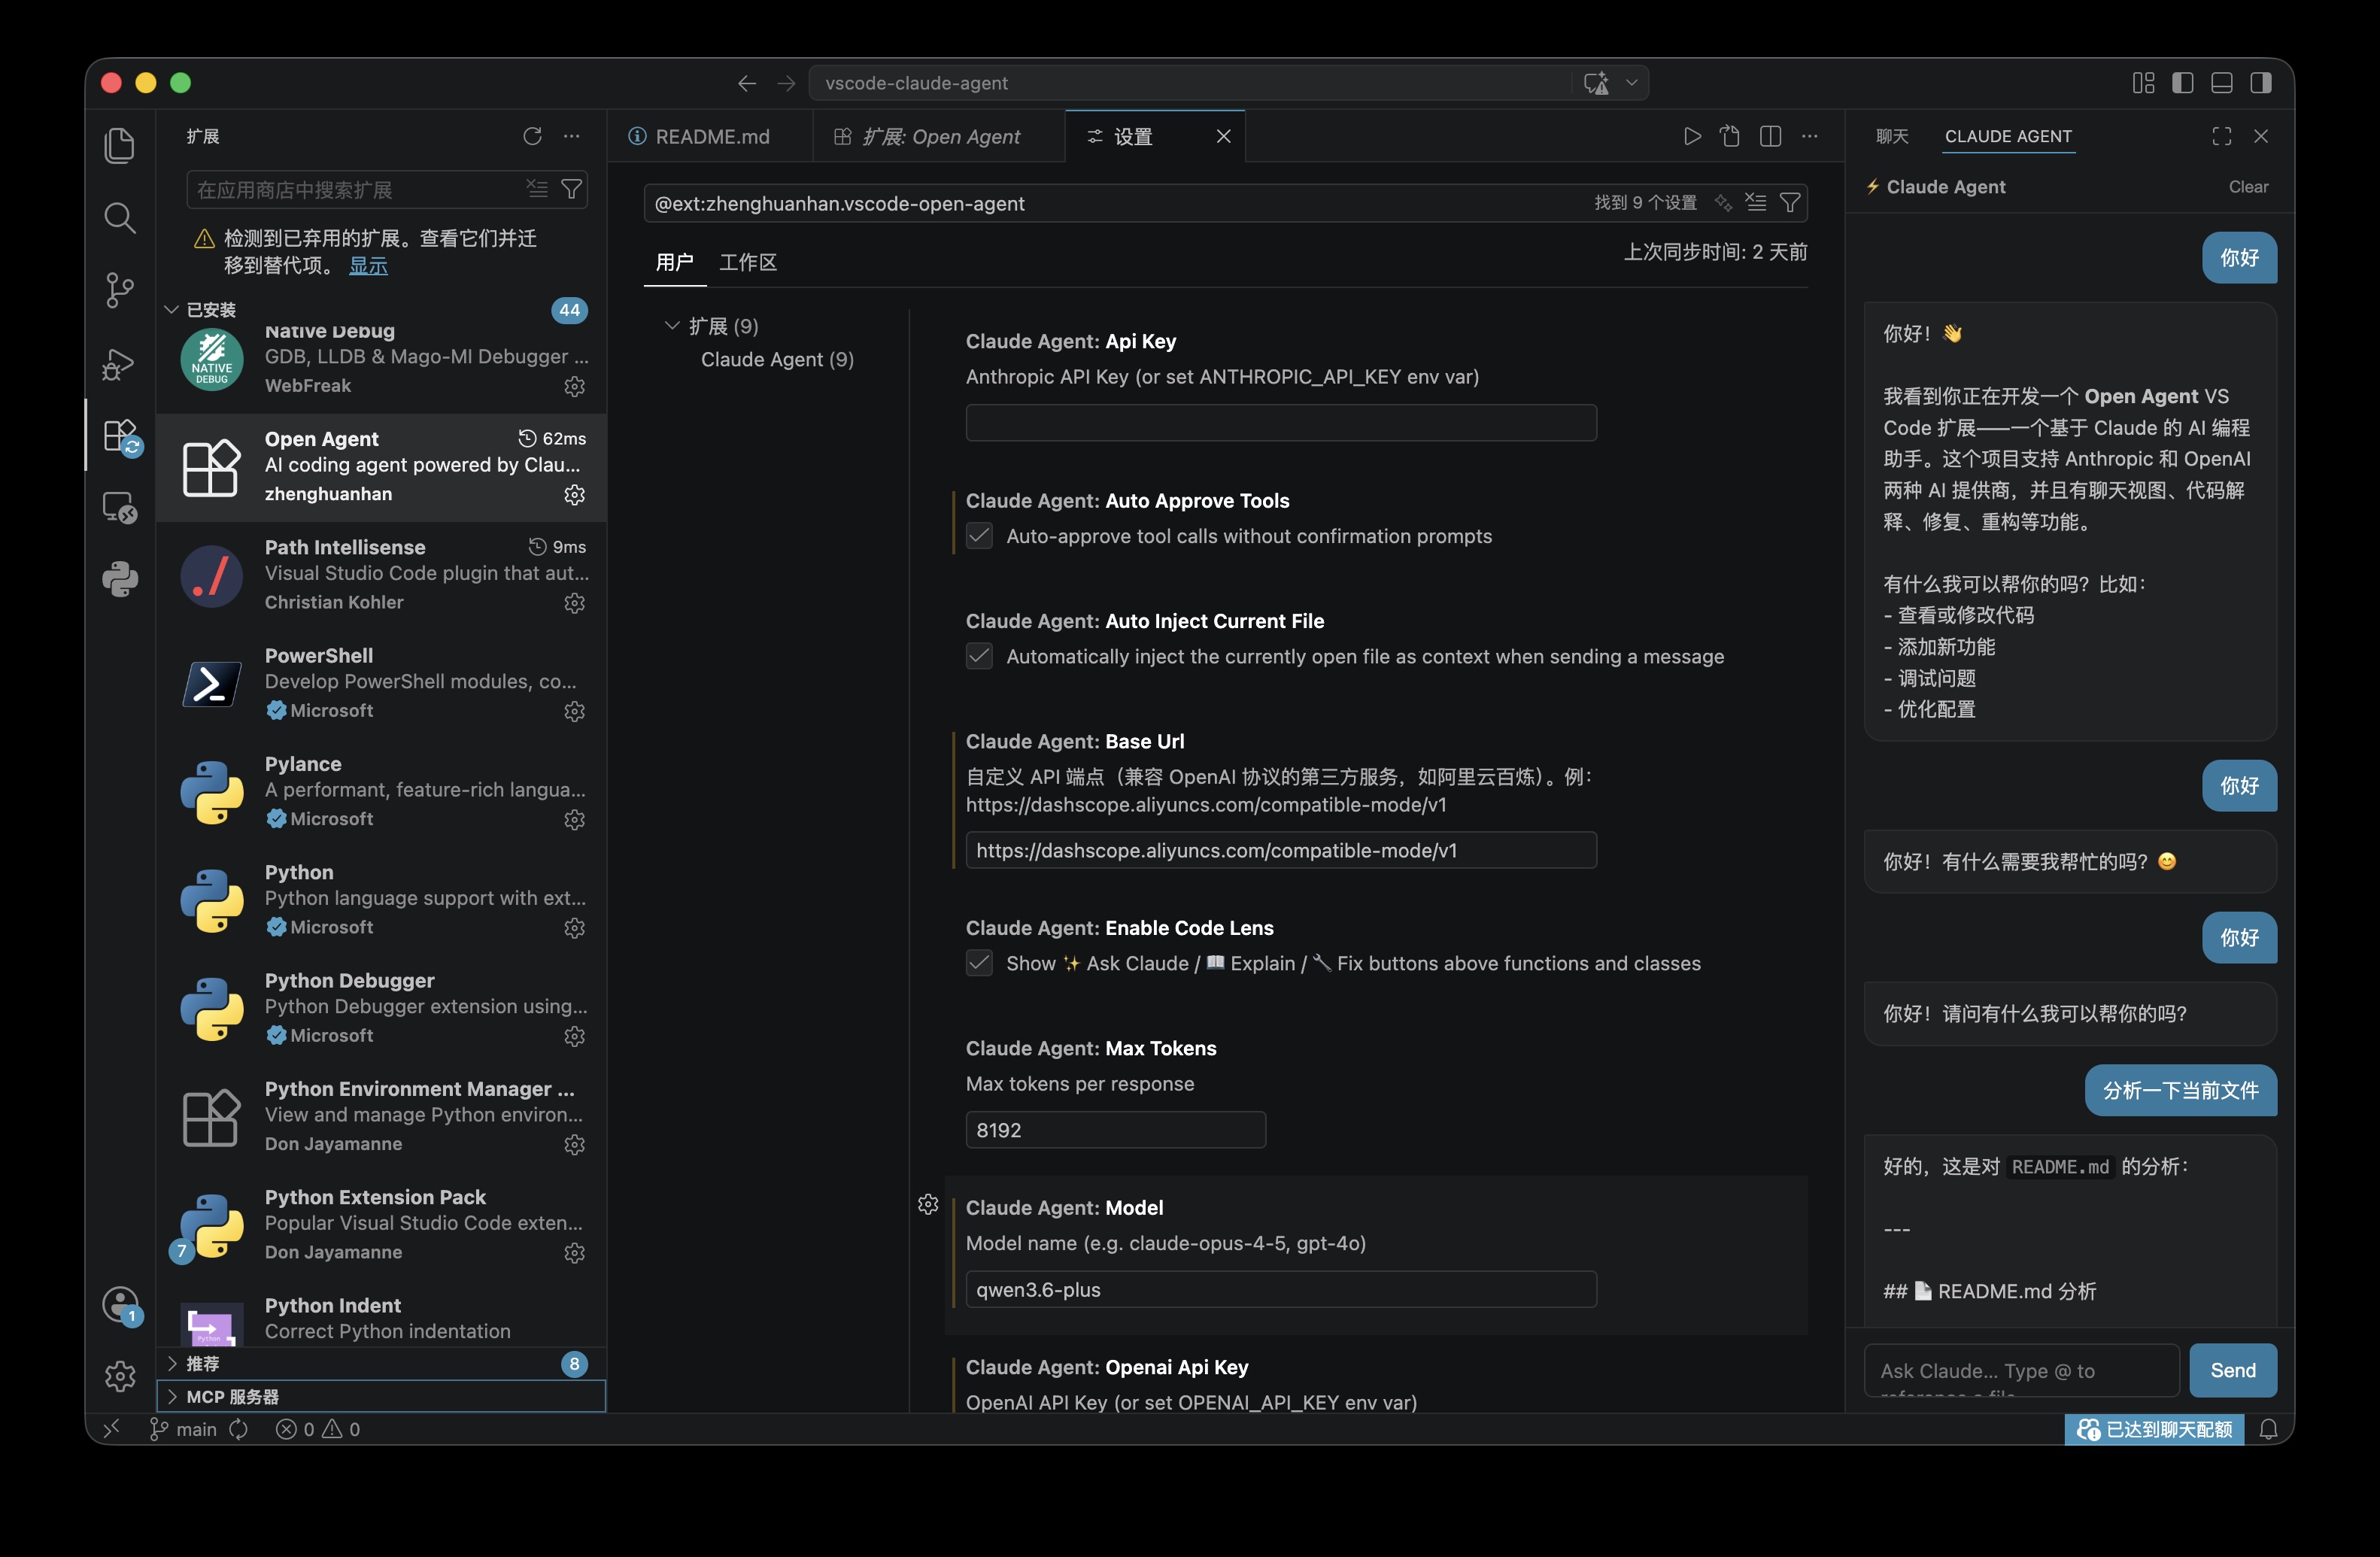Image resolution: width=2380 pixels, height=1557 pixels.
Task: Go forward with navigation arrow
Action: tap(786, 83)
